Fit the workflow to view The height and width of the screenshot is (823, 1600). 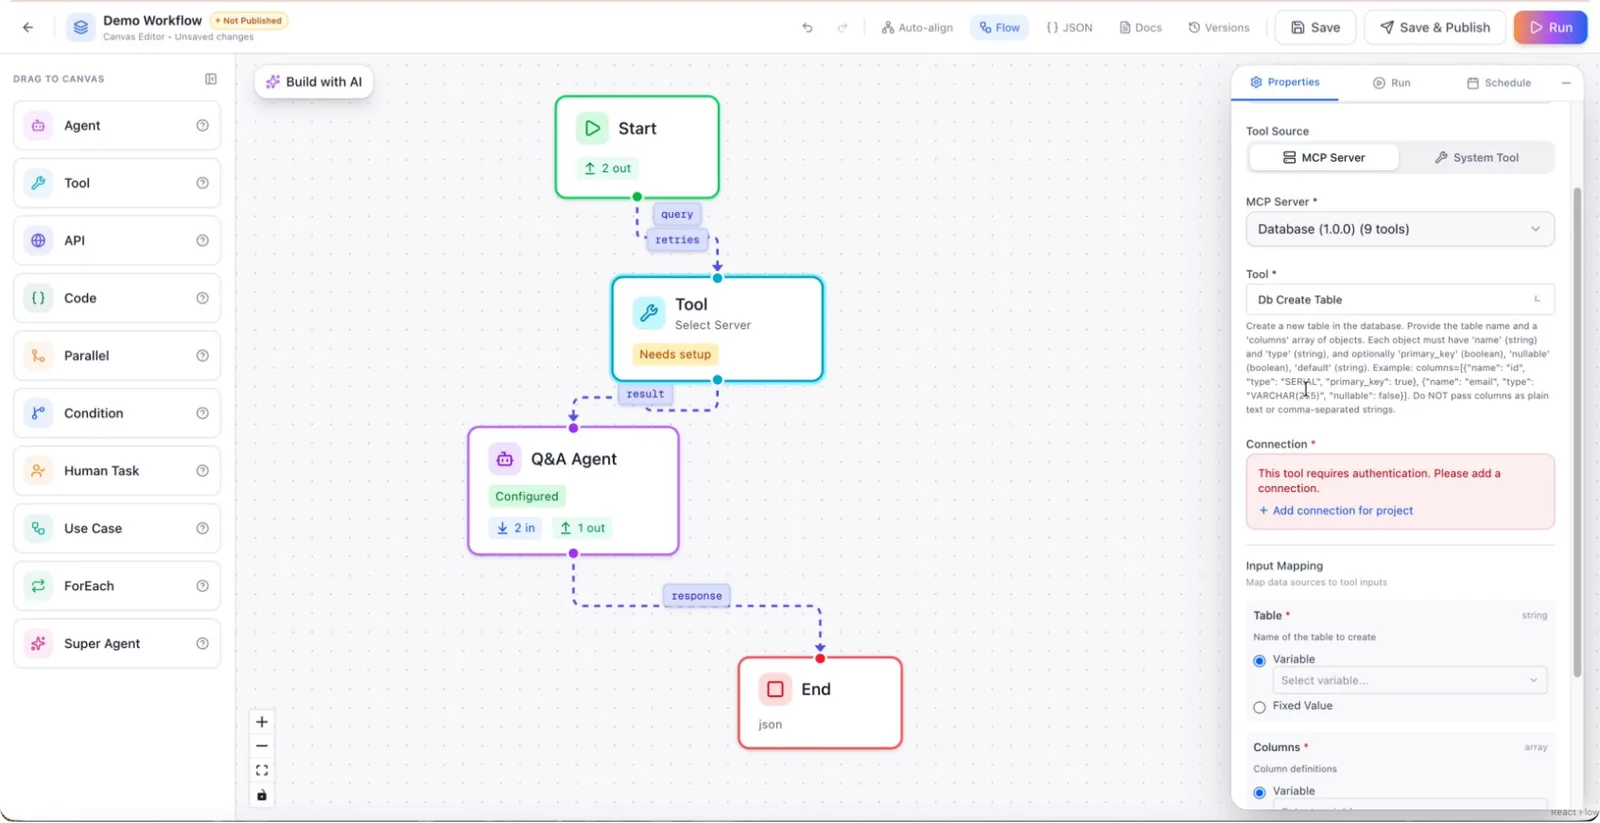point(262,771)
